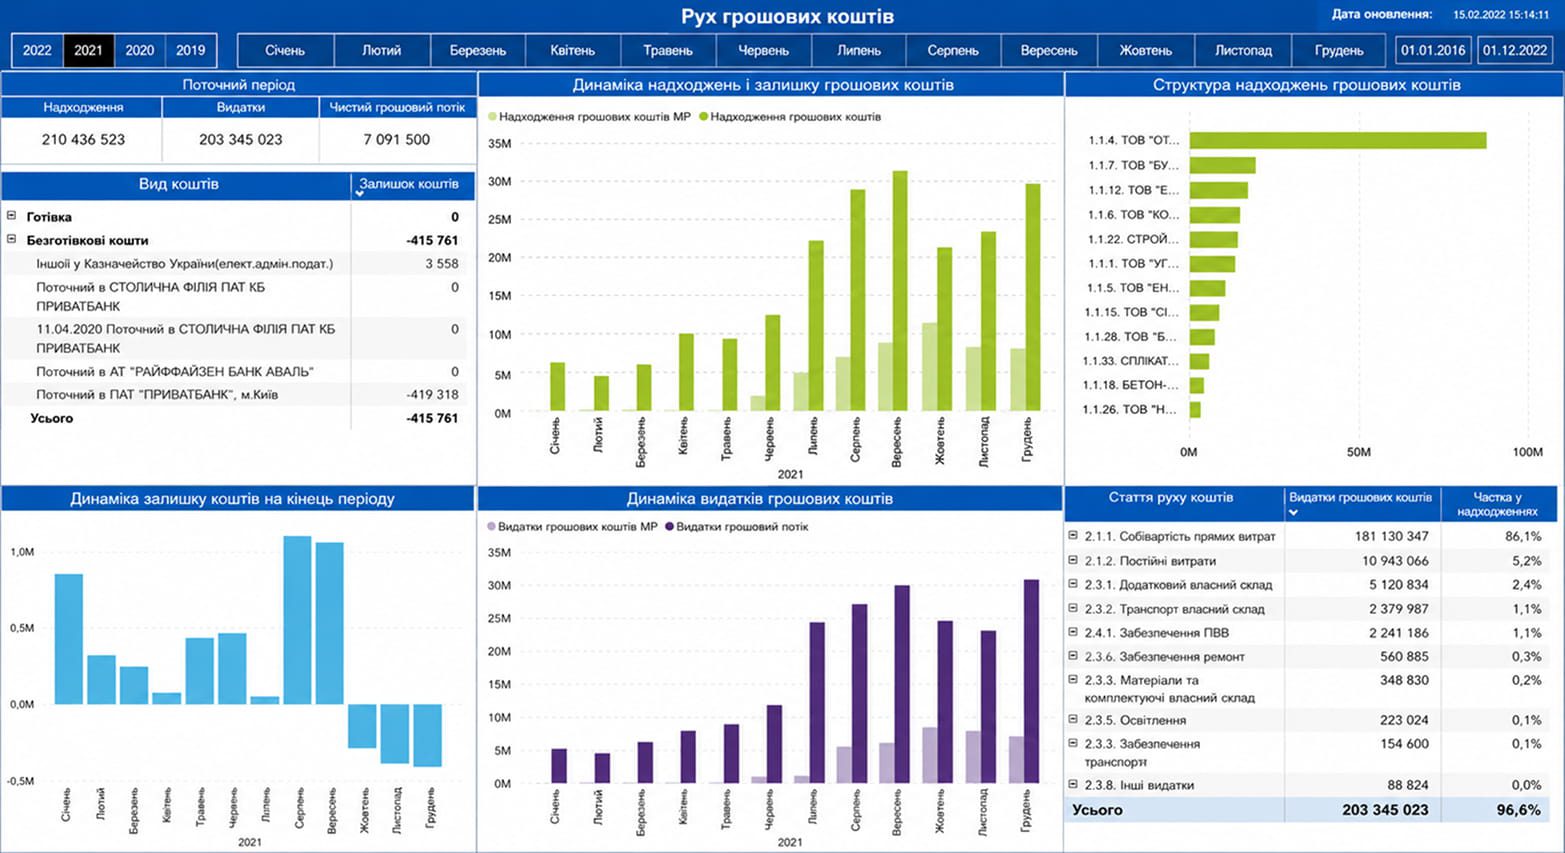Click the update timestamp 15.02.2022 15:14:11

pyautogui.click(x=1501, y=15)
